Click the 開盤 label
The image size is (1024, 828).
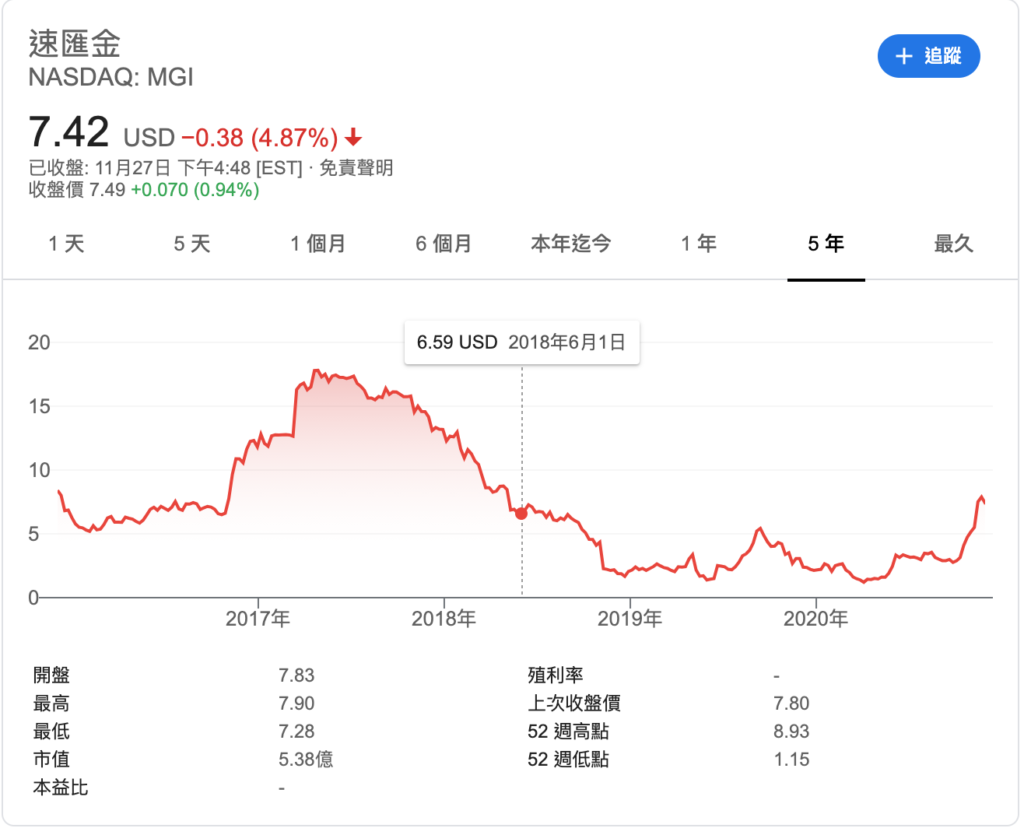51,675
